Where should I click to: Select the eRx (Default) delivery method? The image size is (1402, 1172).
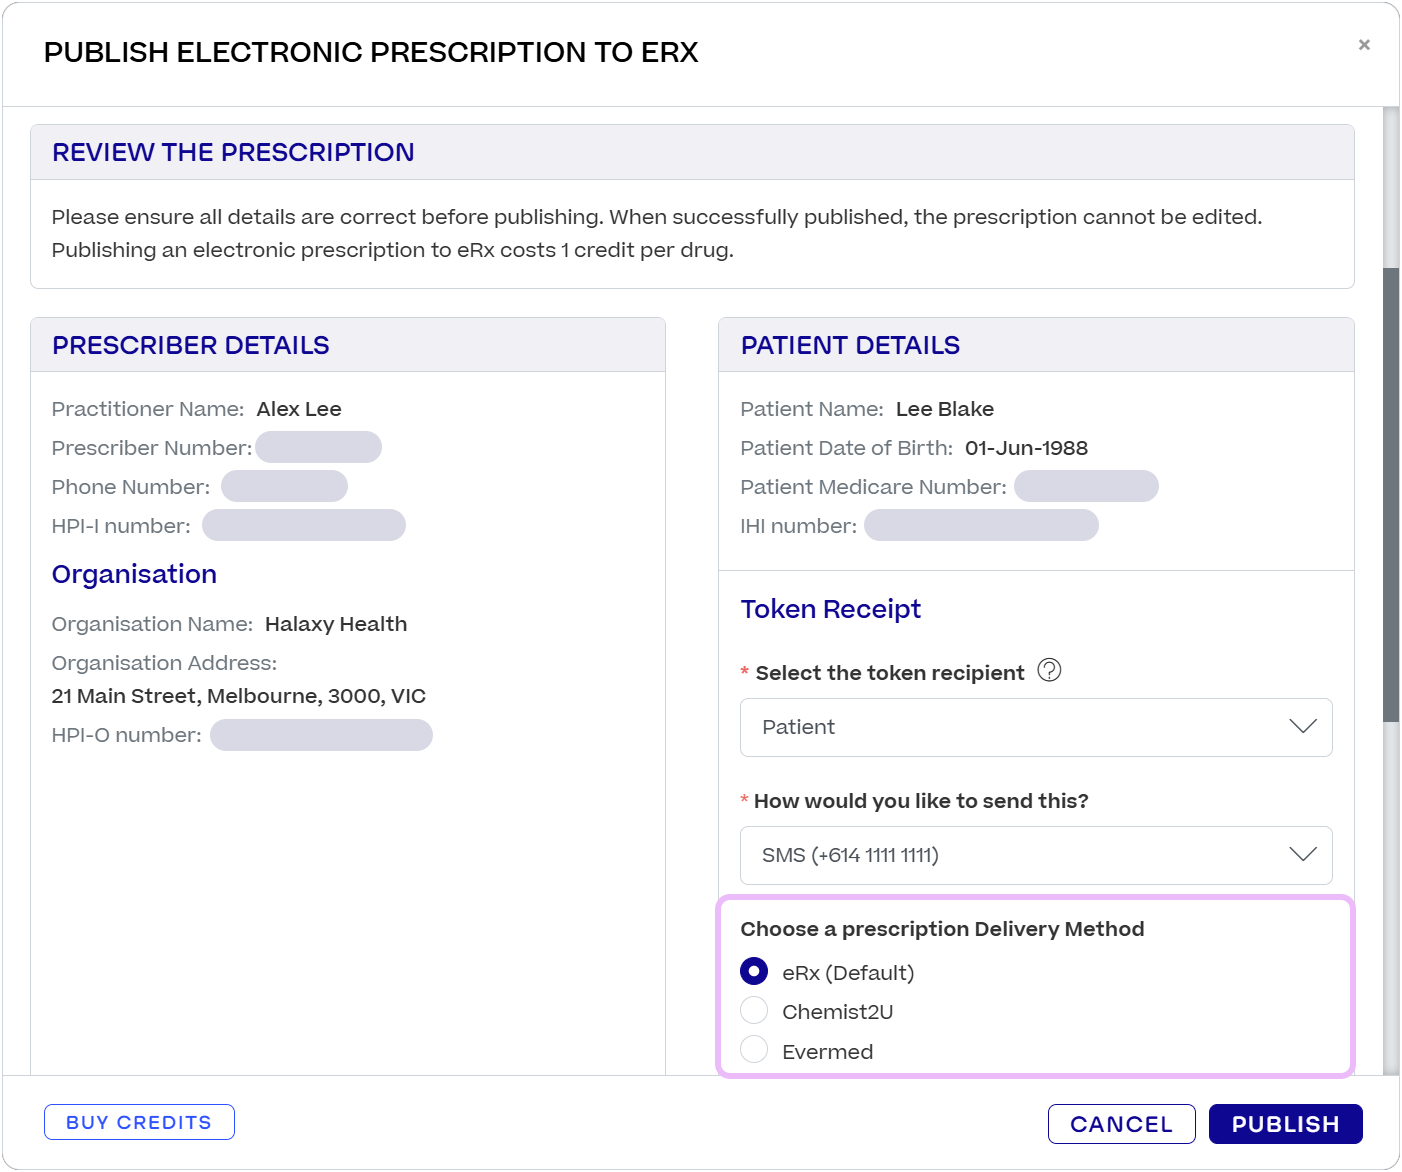tap(754, 970)
